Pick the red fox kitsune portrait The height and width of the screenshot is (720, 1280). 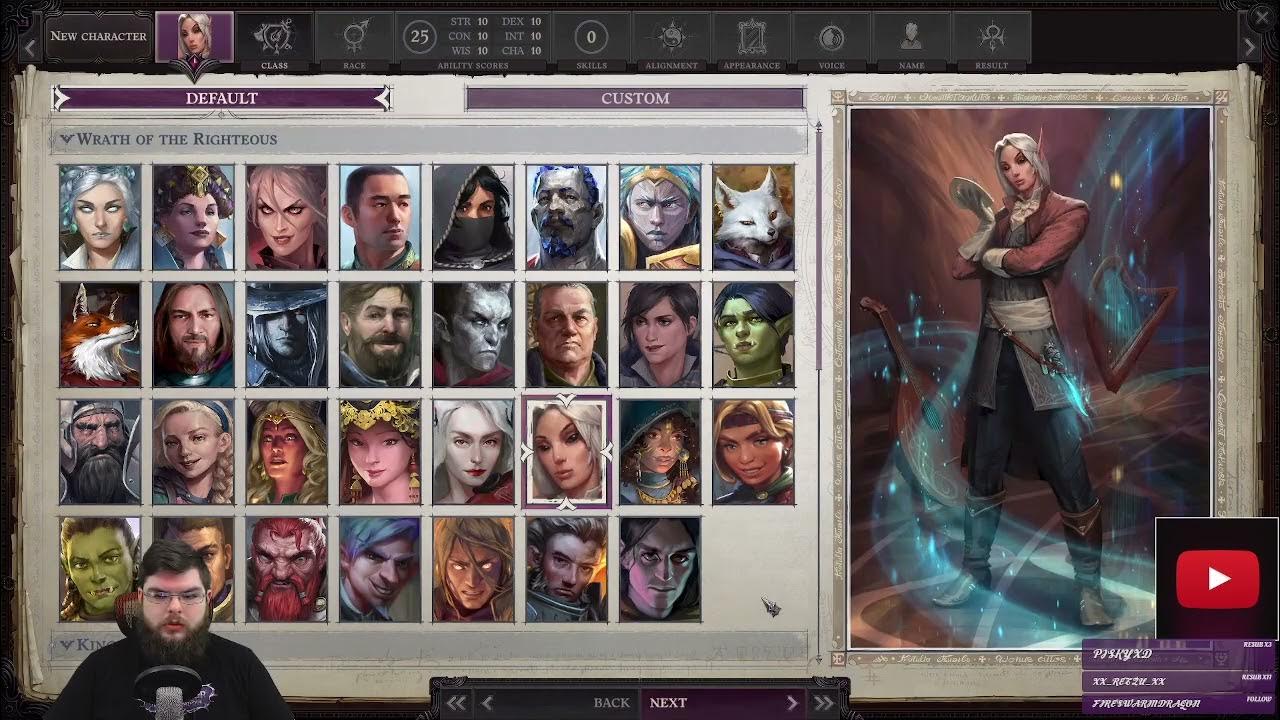pyautogui.click(x=100, y=334)
